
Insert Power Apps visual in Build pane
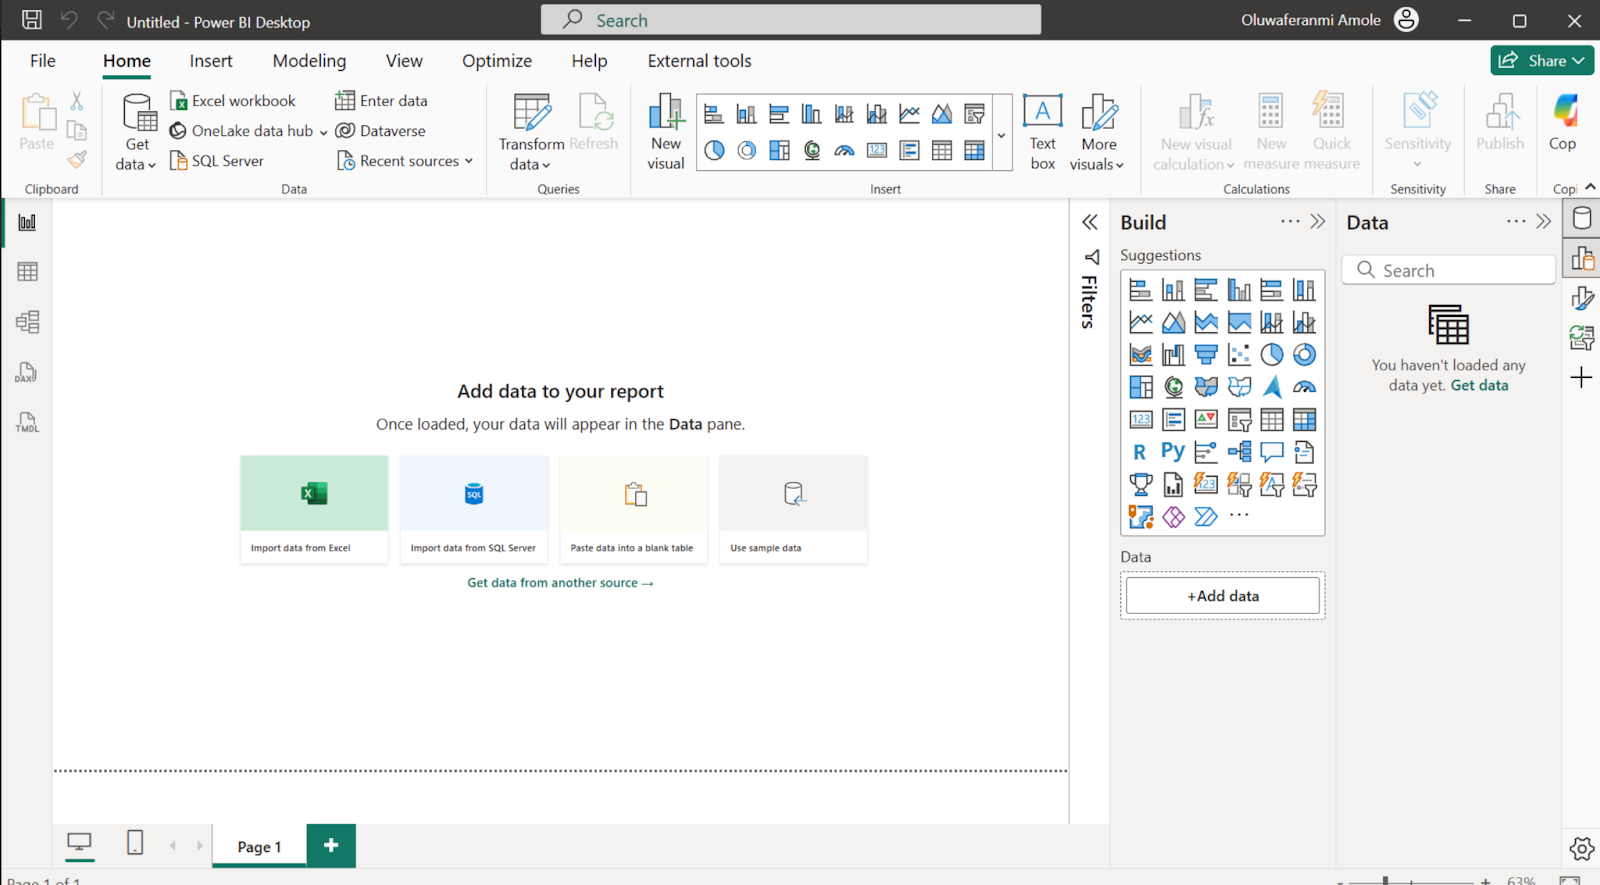tap(1173, 516)
